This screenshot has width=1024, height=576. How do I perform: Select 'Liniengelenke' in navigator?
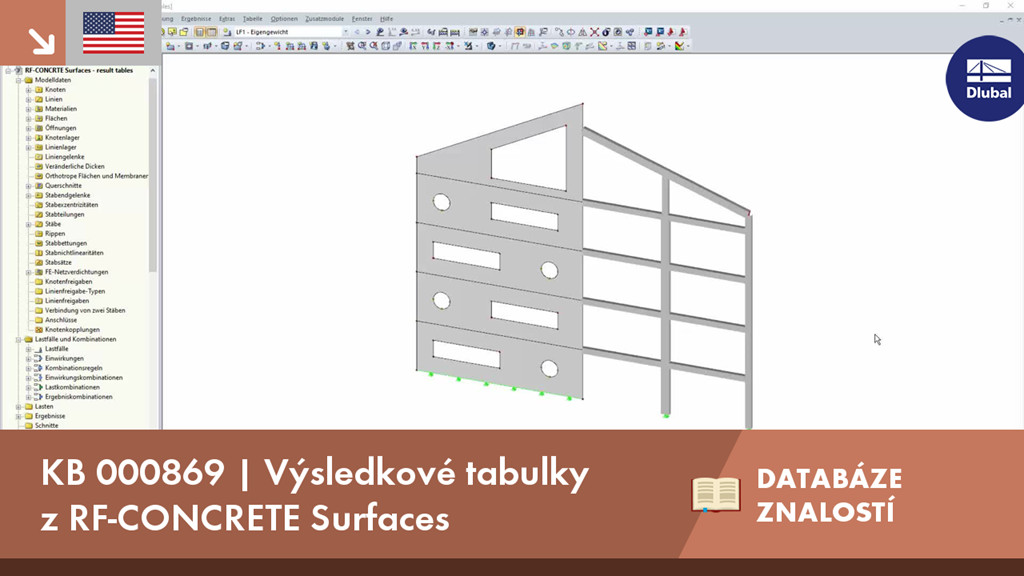(65, 157)
